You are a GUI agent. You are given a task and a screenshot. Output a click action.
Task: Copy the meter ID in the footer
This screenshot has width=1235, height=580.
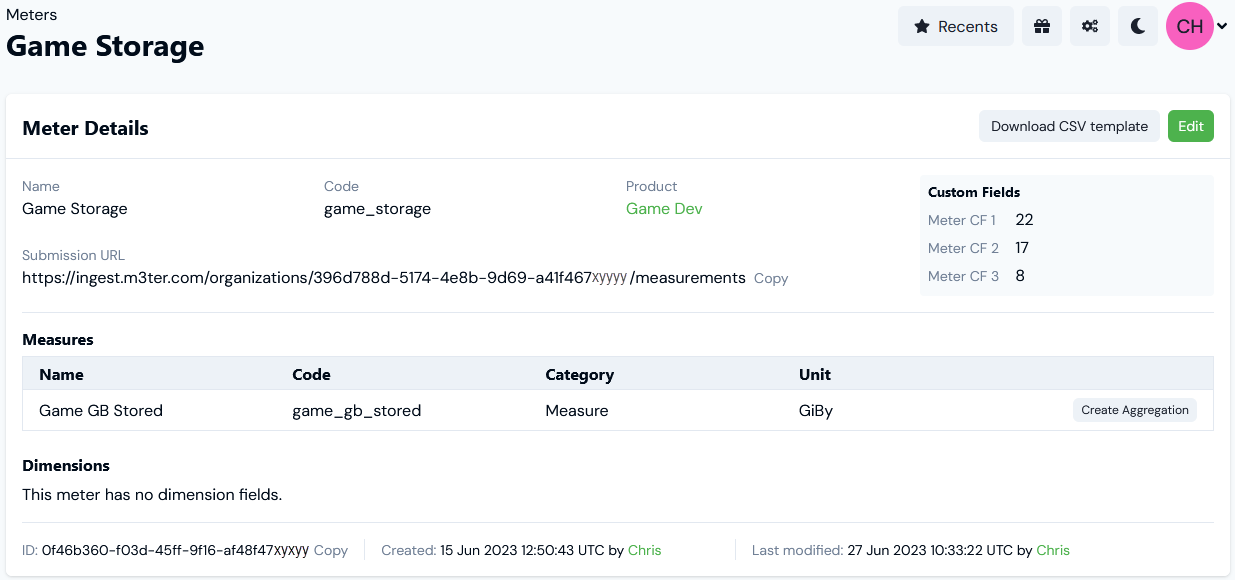pyautogui.click(x=330, y=550)
